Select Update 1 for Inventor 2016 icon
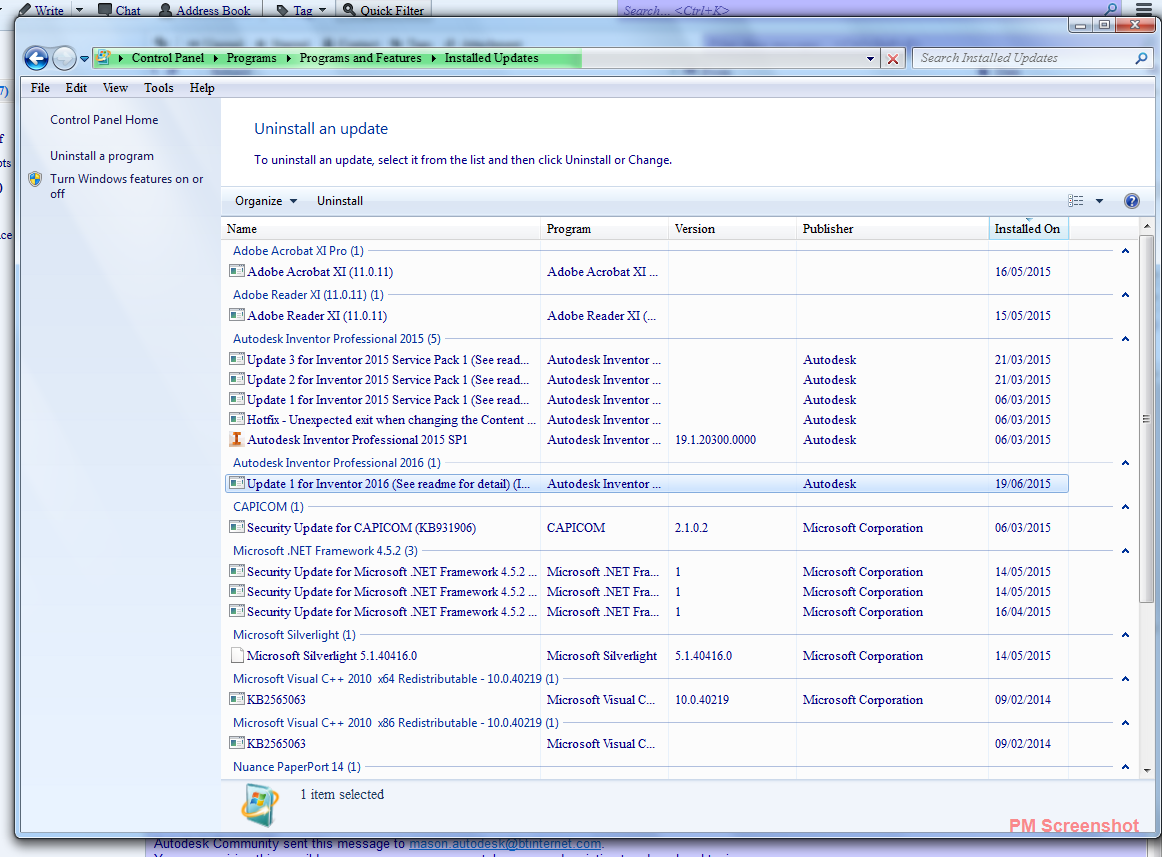 tap(236, 483)
